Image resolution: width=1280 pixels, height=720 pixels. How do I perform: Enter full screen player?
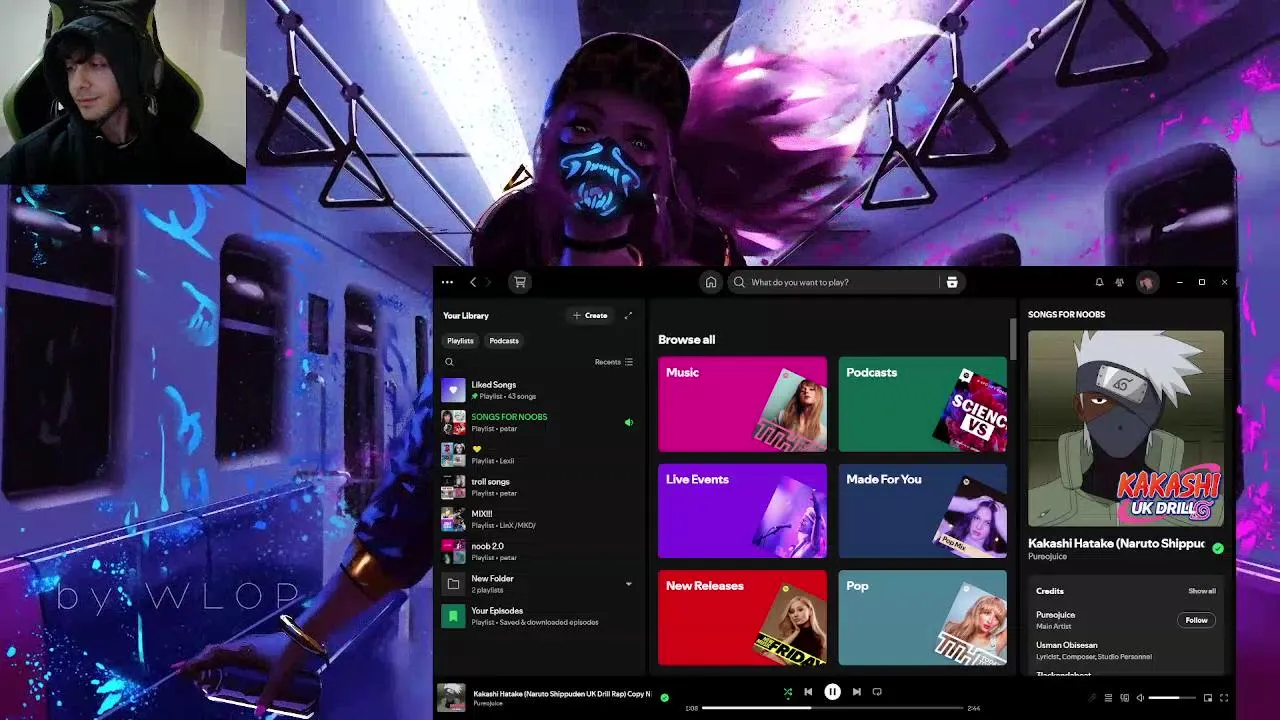click(x=1224, y=698)
